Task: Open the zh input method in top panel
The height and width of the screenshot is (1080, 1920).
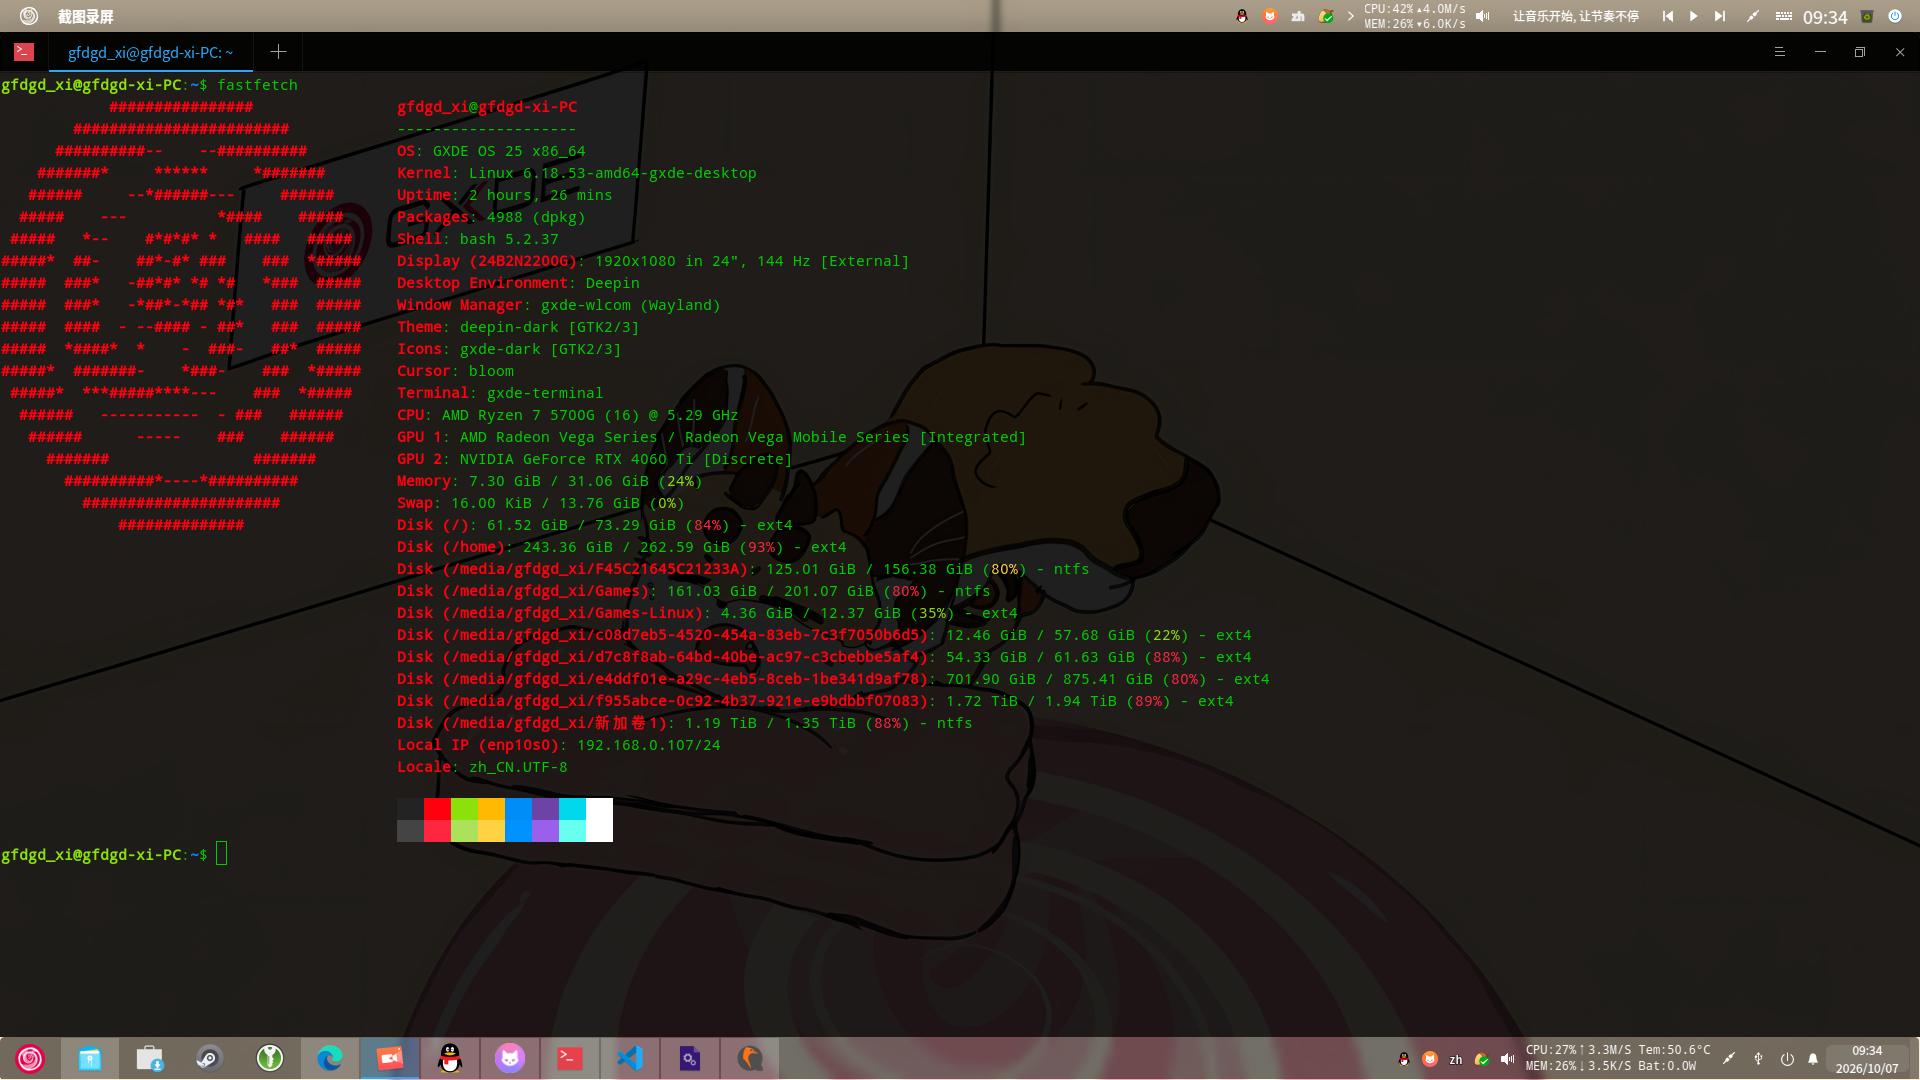Action: [1298, 16]
